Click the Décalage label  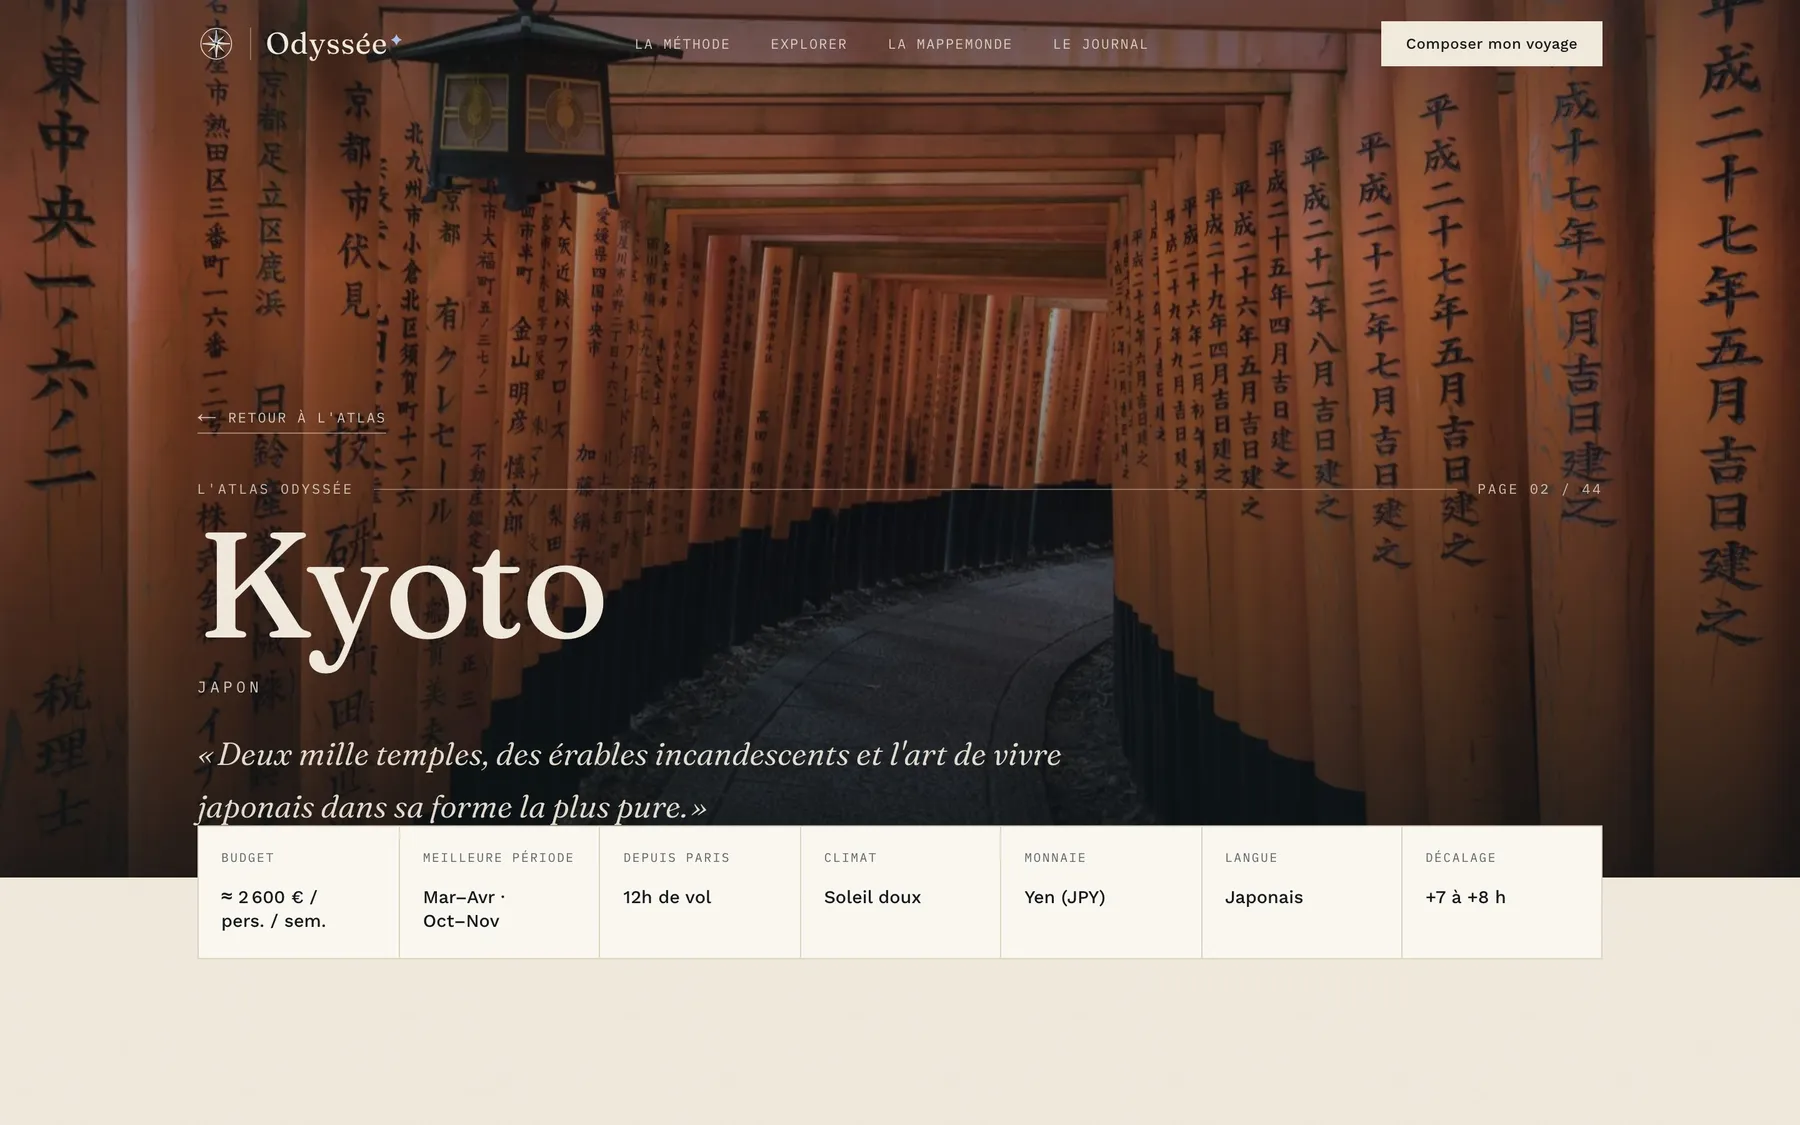(x=1460, y=858)
